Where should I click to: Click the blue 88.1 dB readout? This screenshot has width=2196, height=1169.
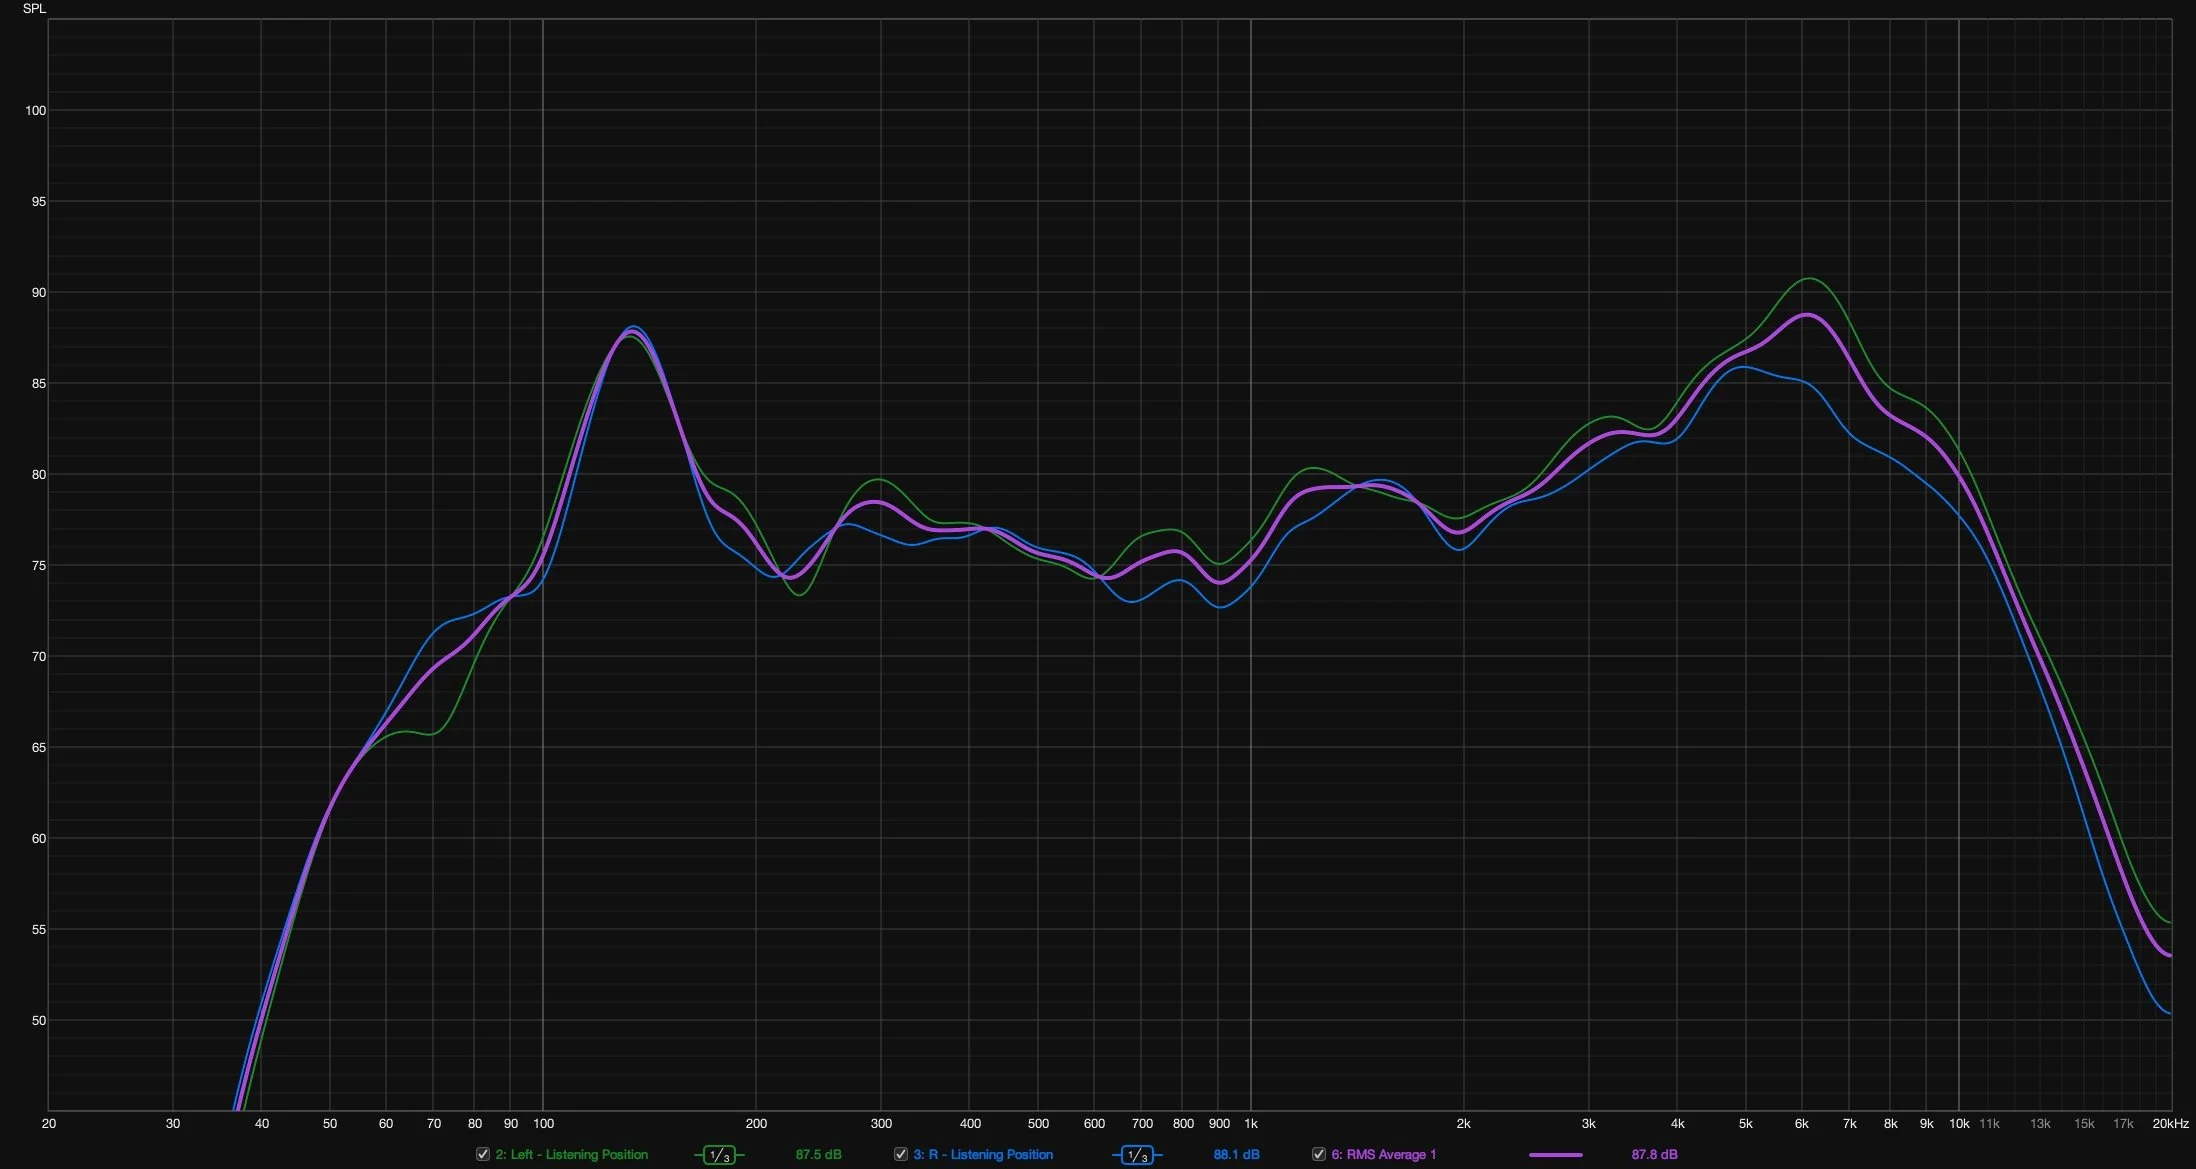pos(1236,1154)
